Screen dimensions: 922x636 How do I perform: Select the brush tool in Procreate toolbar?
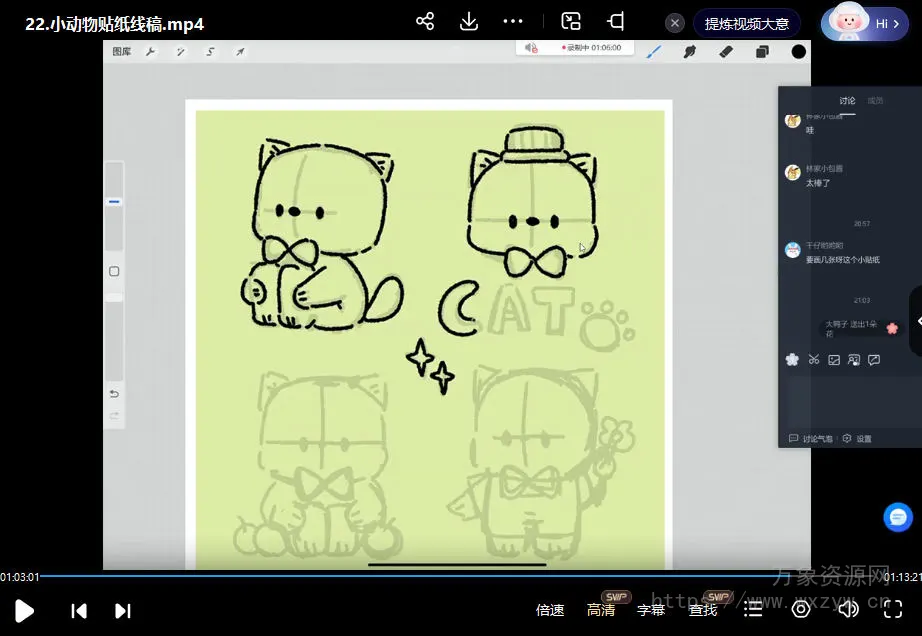tap(654, 51)
